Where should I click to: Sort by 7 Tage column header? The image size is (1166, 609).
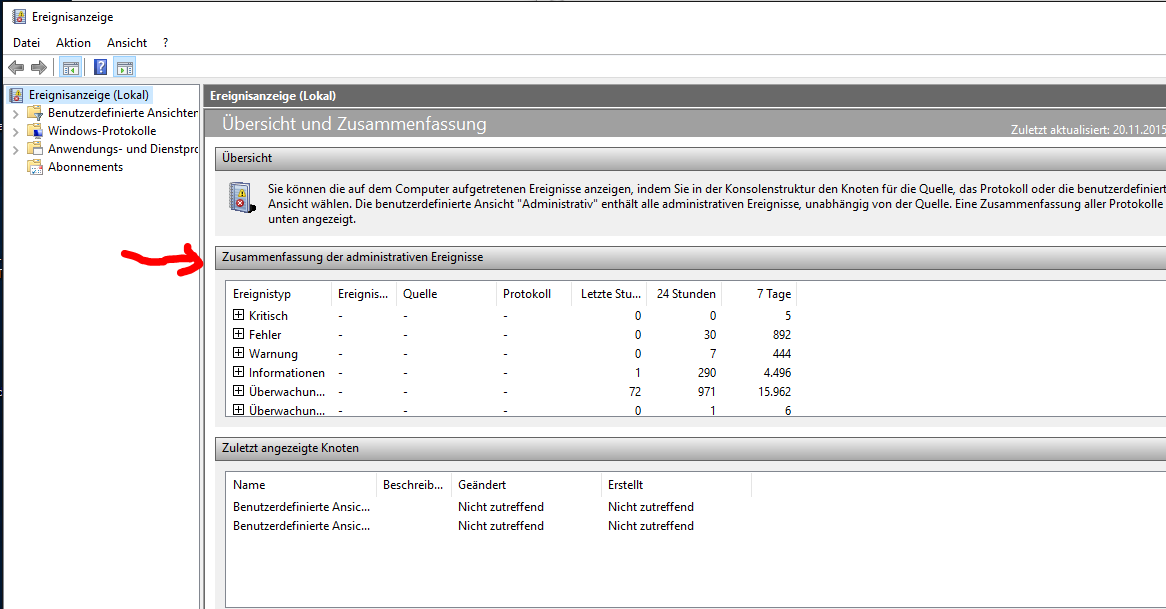click(x=760, y=294)
